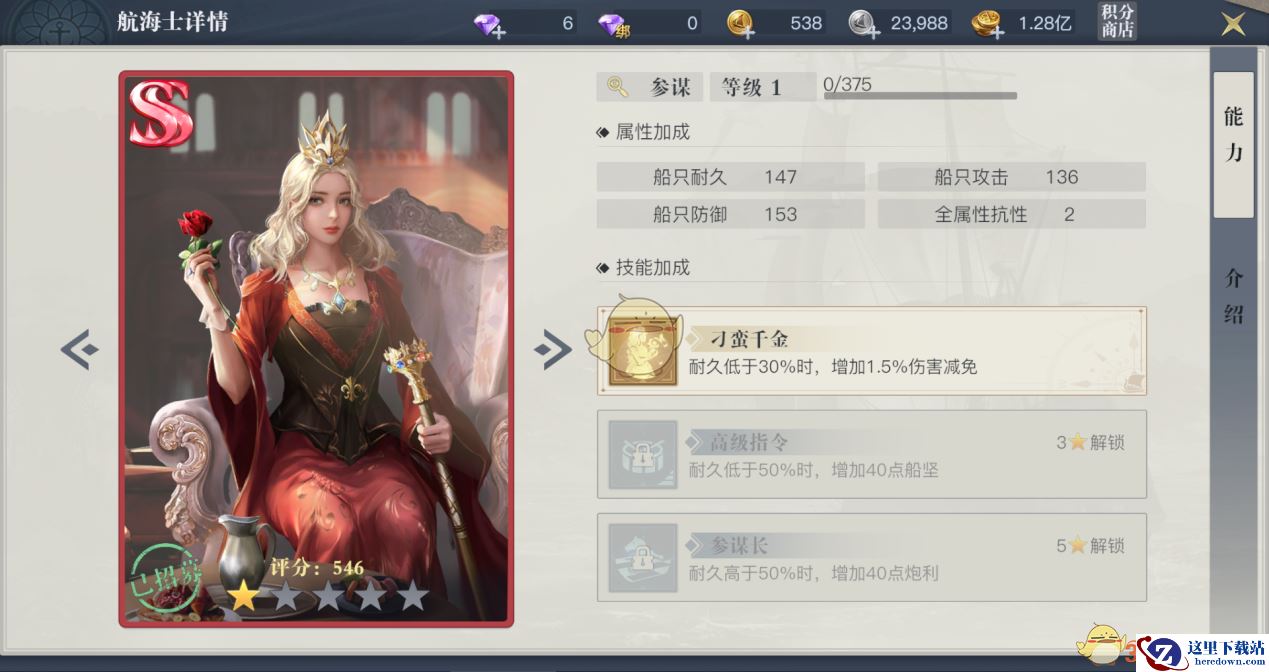
Task: Click the first gold star rating
Action: [242, 597]
